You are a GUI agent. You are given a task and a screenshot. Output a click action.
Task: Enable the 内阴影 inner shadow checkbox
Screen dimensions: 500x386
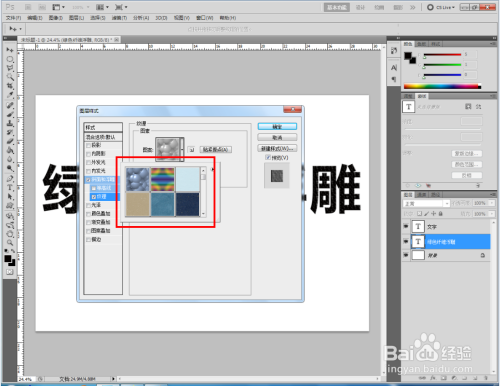click(x=88, y=154)
